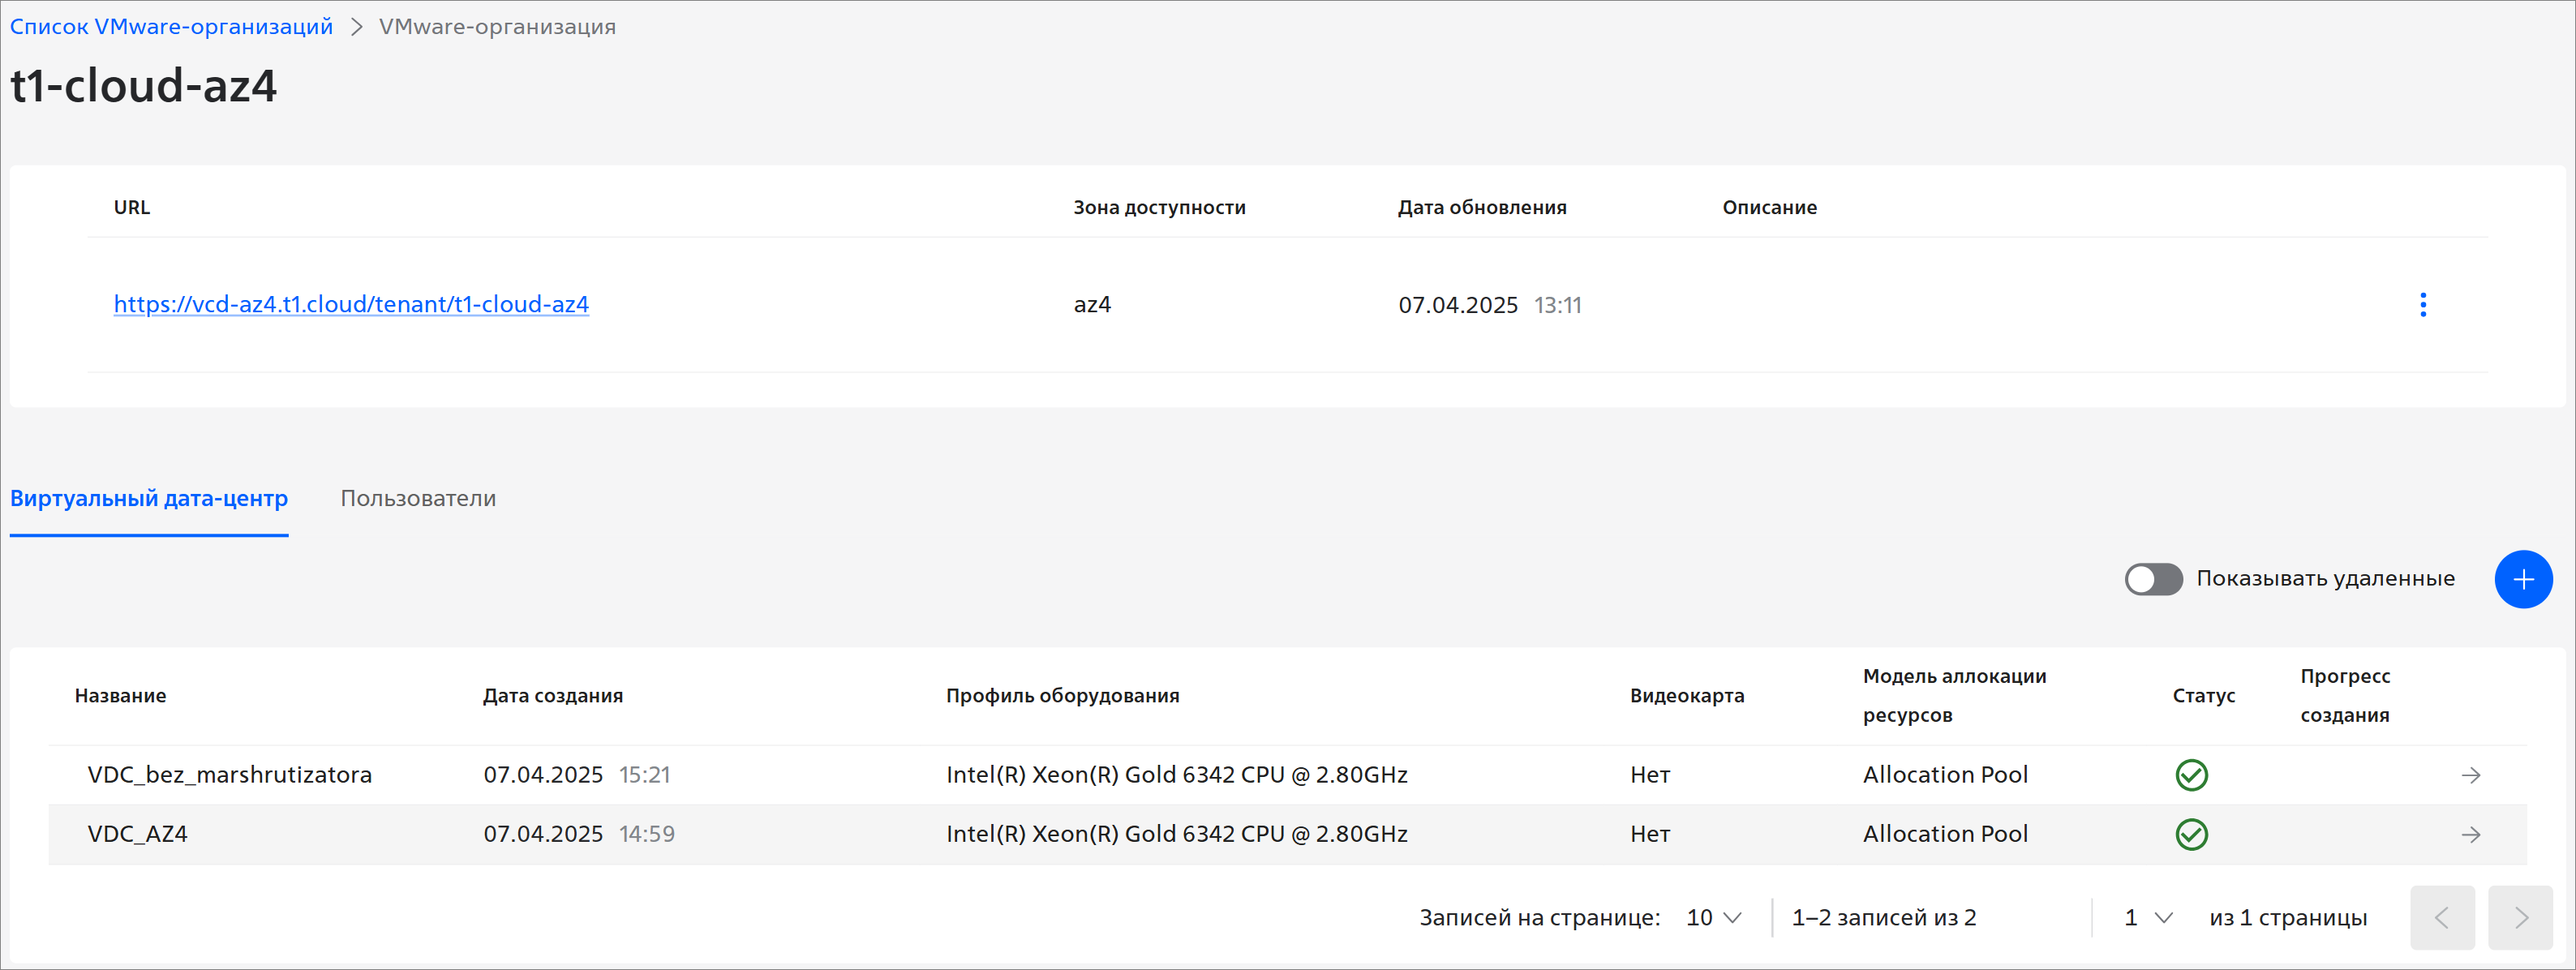Go to Список VMware-организаций breadcrumb
This screenshot has height=970, width=2576.
click(x=171, y=27)
